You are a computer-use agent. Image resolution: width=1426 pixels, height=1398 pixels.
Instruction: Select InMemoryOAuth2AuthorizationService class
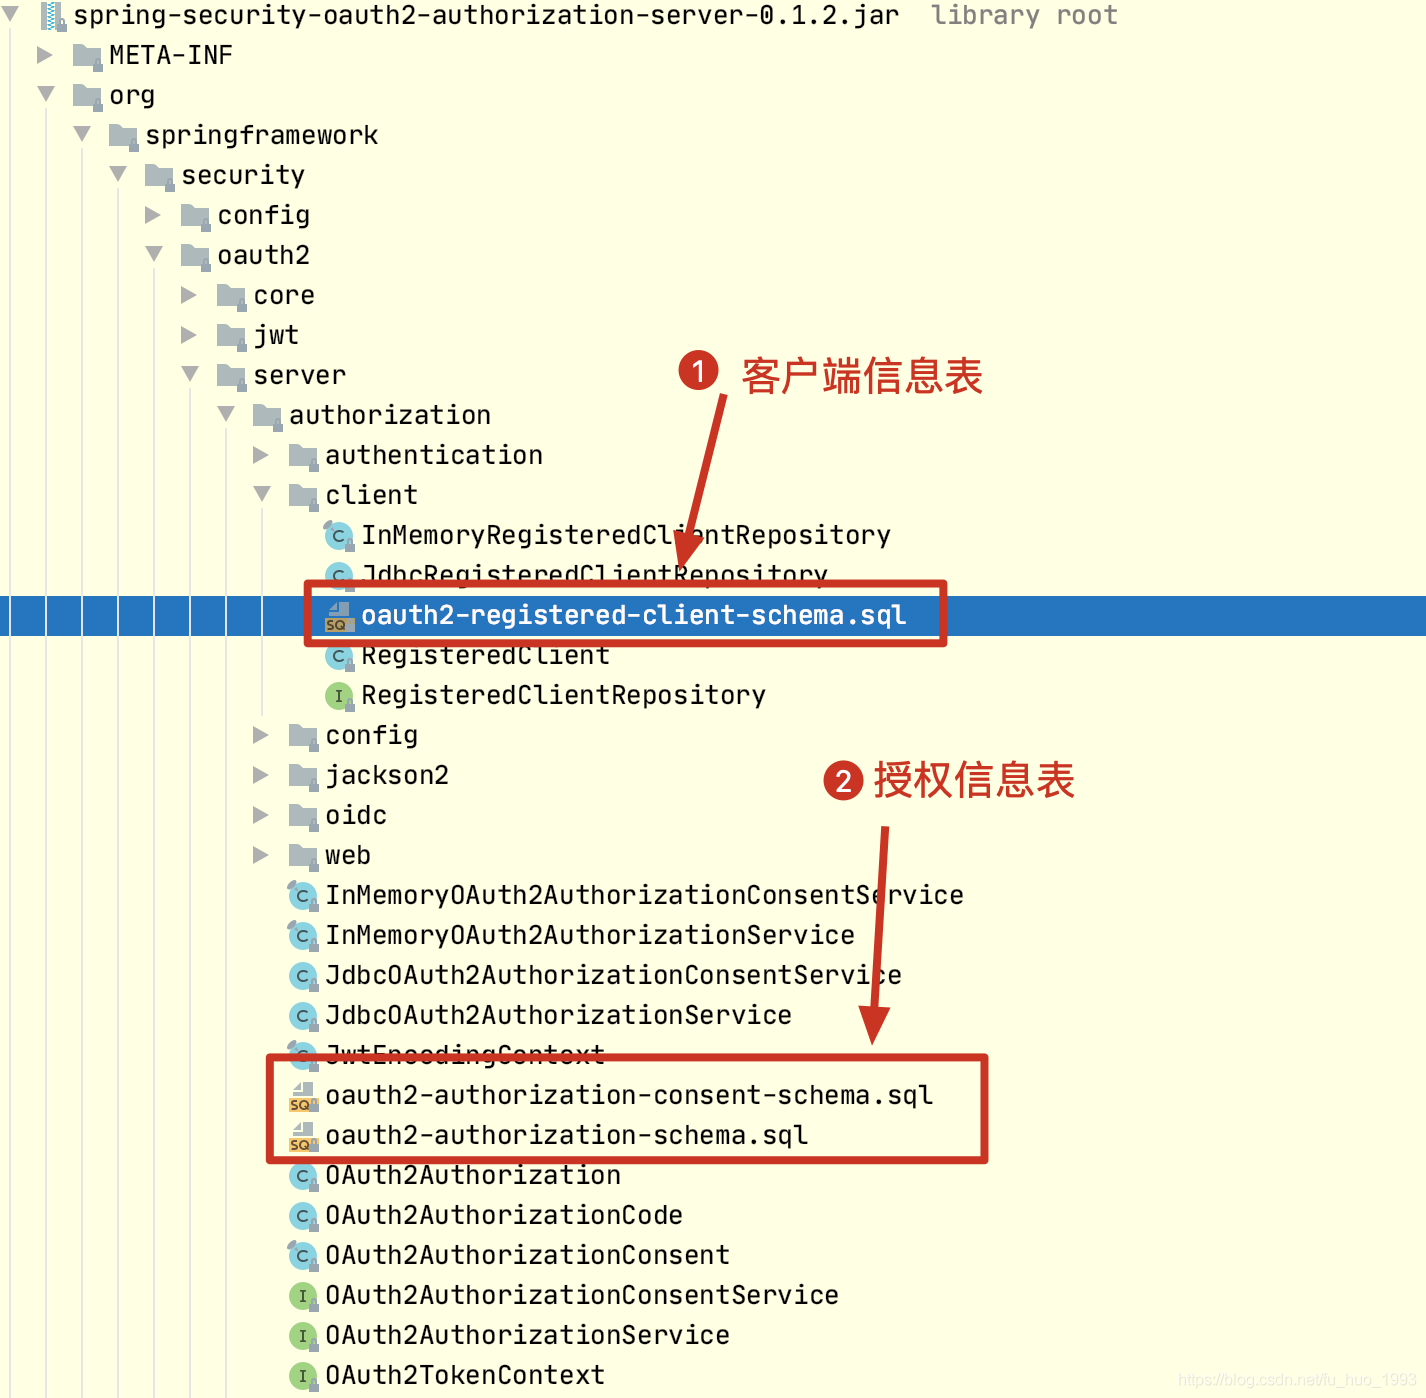coord(590,935)
